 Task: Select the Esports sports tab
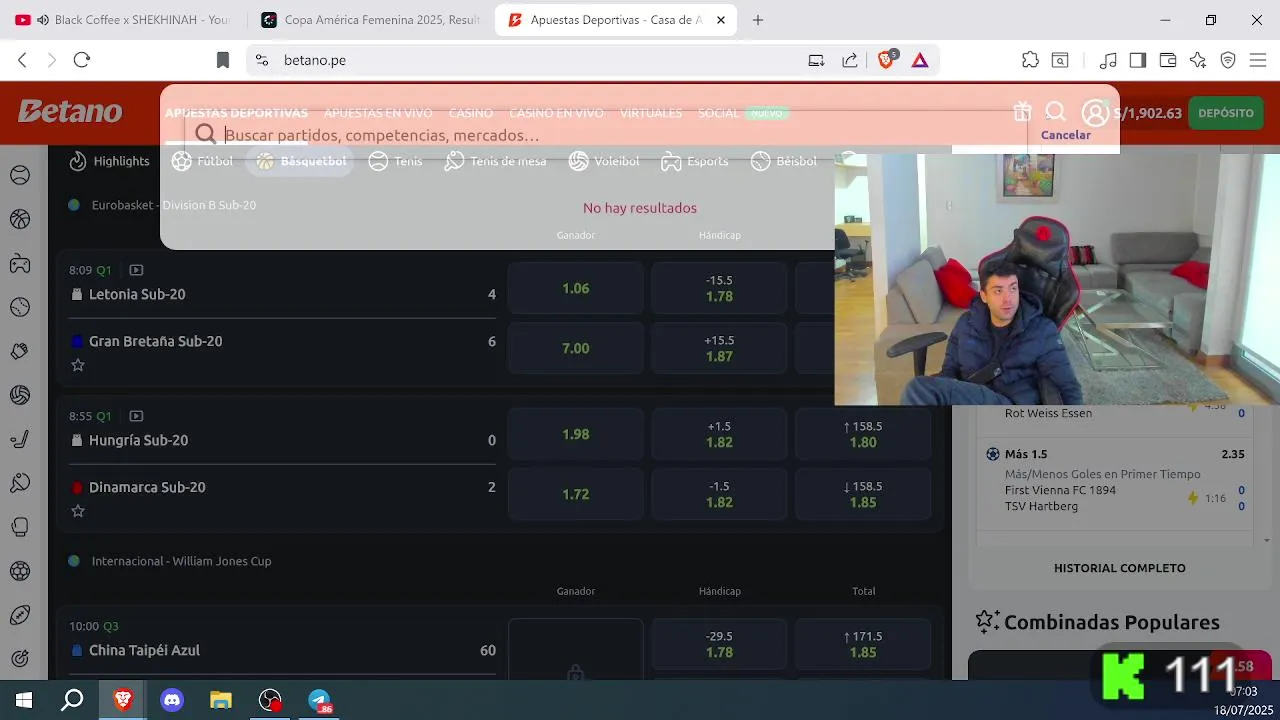pos(695,161)
